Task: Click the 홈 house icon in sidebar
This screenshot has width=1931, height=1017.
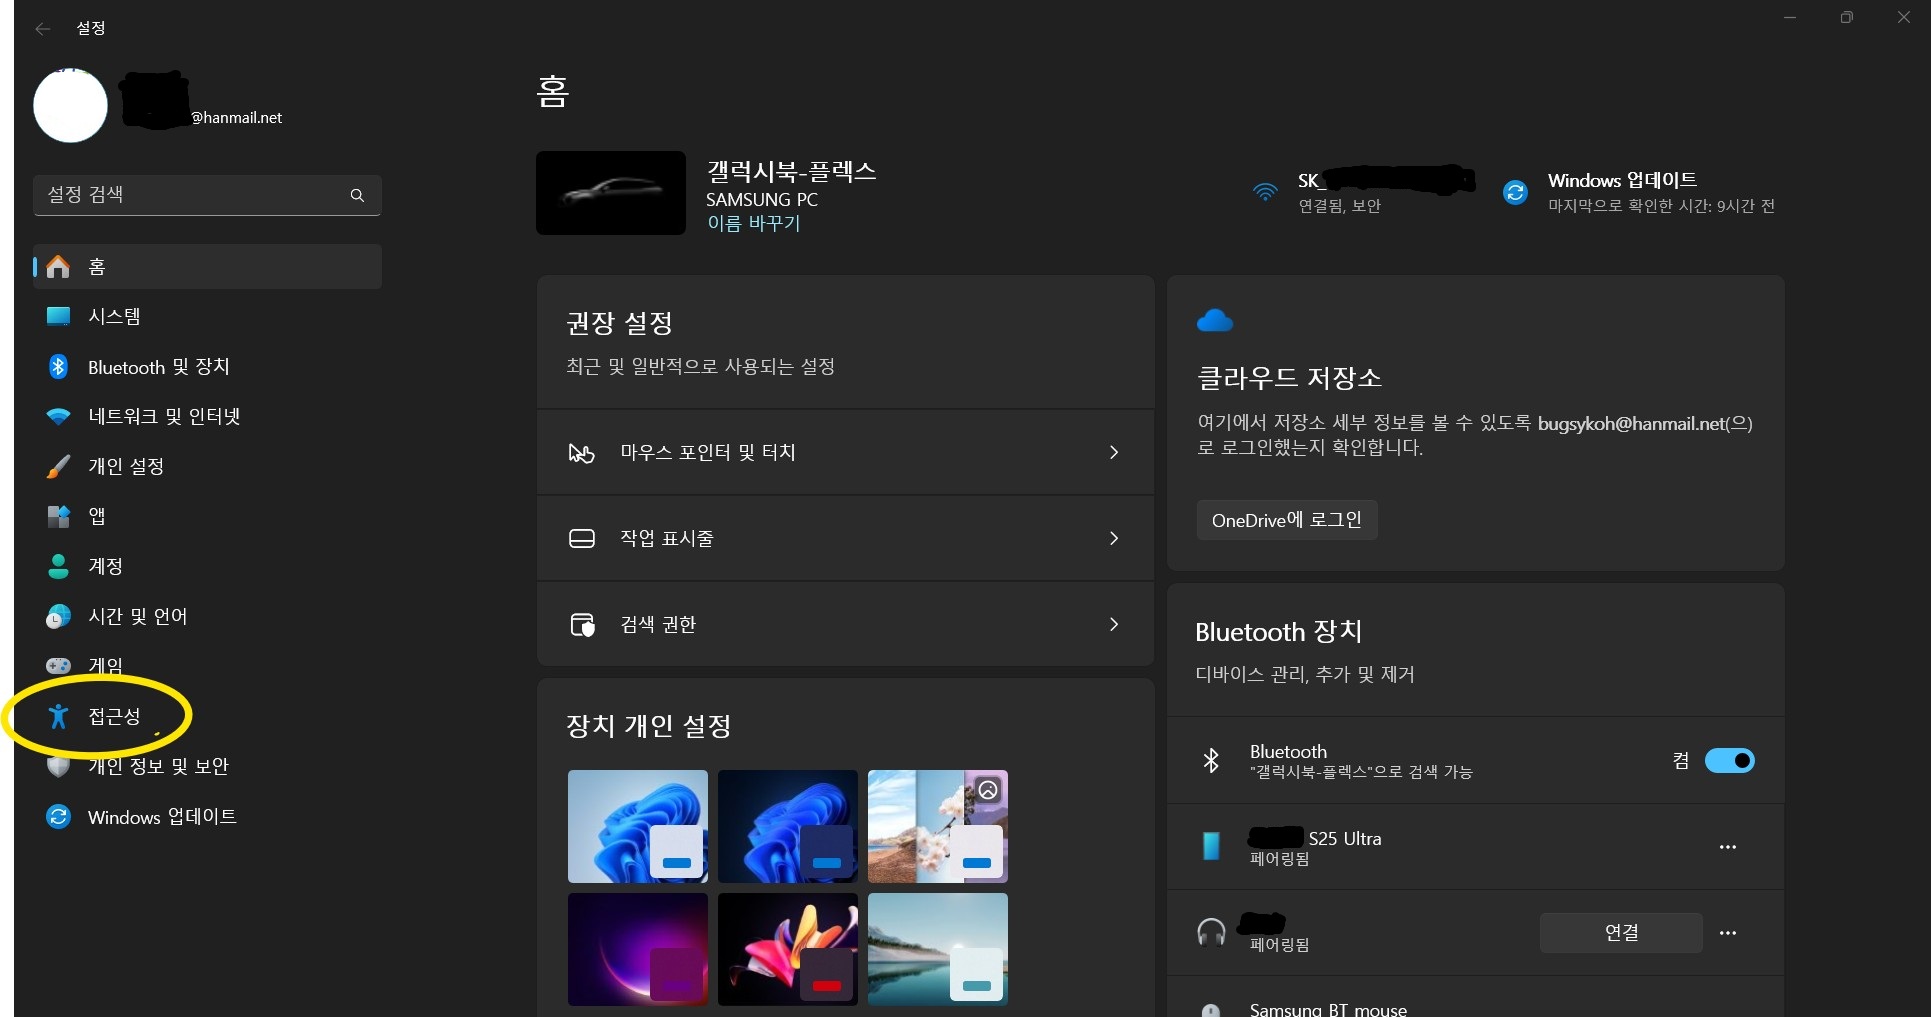Action: (x=59, y=267)
